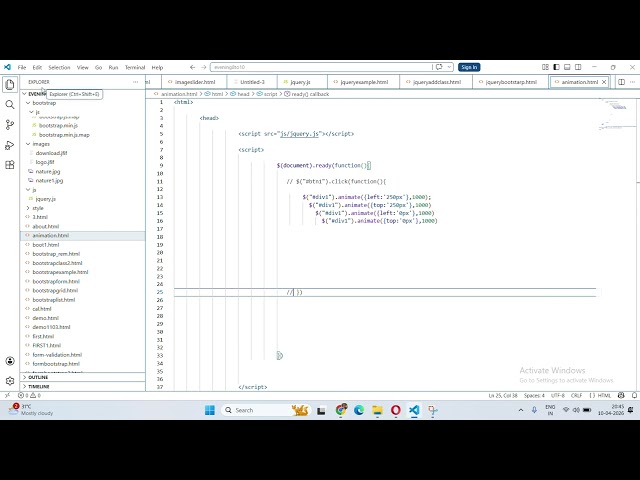
Task: Show errors and warnings count
Action: coord(29,396)
